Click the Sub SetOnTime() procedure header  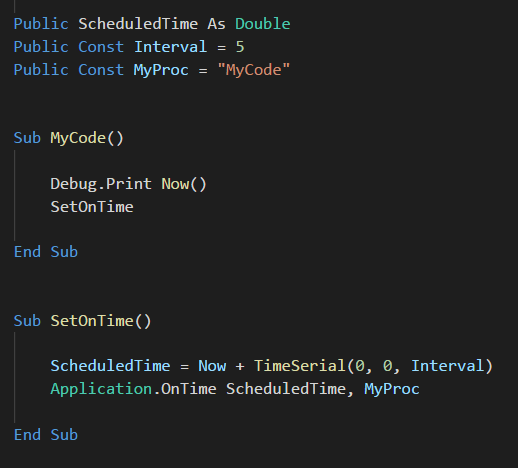82,321
